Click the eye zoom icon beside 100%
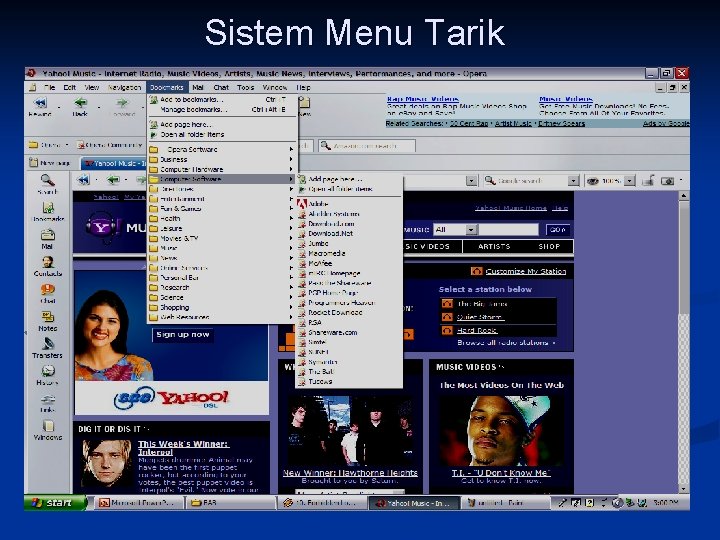The image size is (720, 540). coord(593,181)
